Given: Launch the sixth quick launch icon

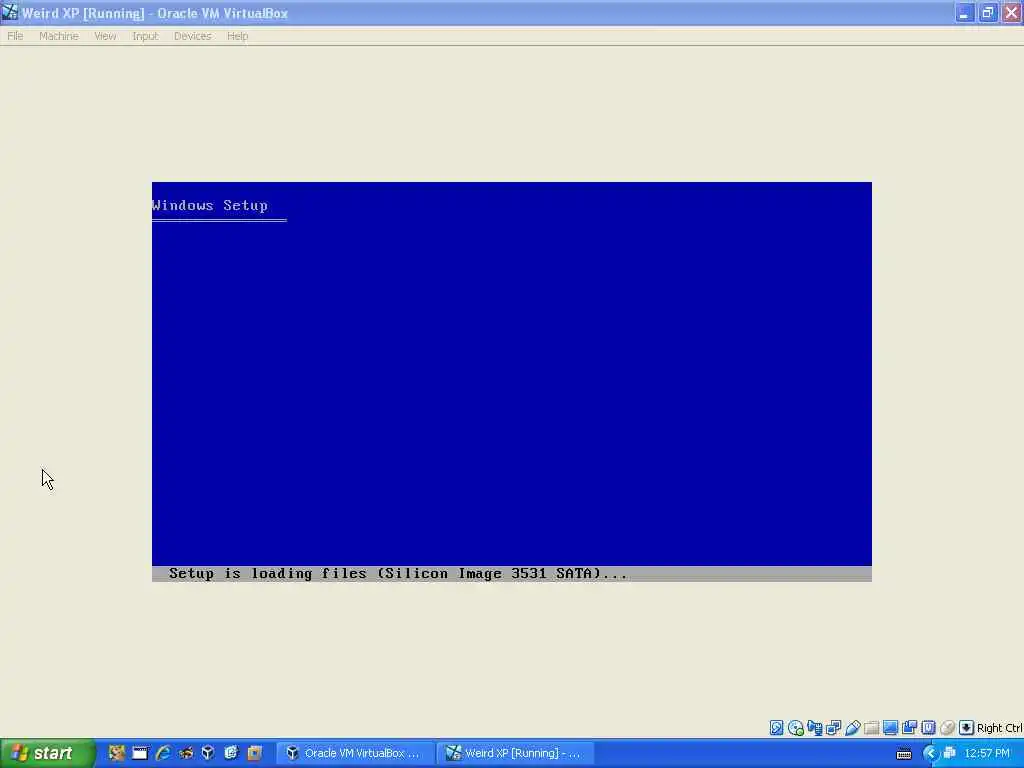Looking at the screenshot, I should 231,753.
